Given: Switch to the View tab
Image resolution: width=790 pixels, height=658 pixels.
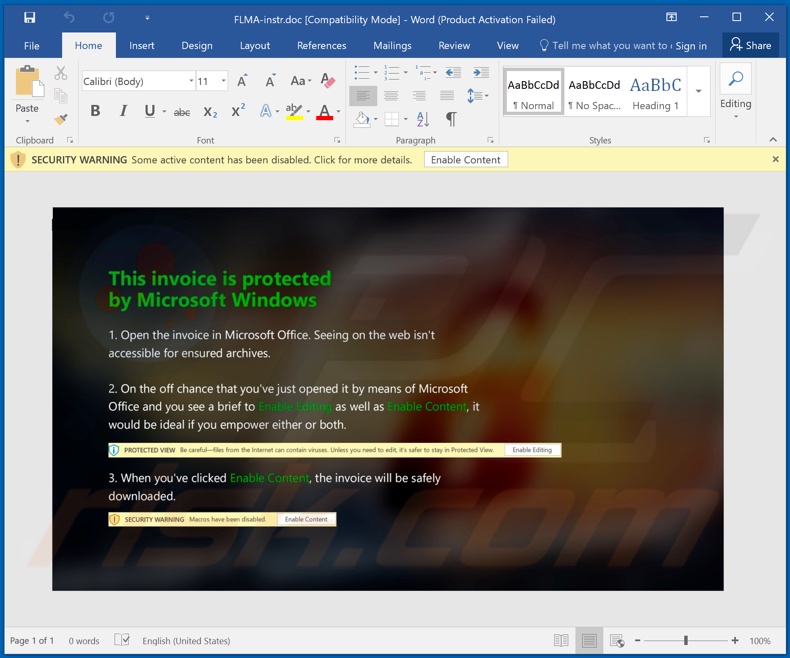Looking at the screenshot, I should 507,45.
